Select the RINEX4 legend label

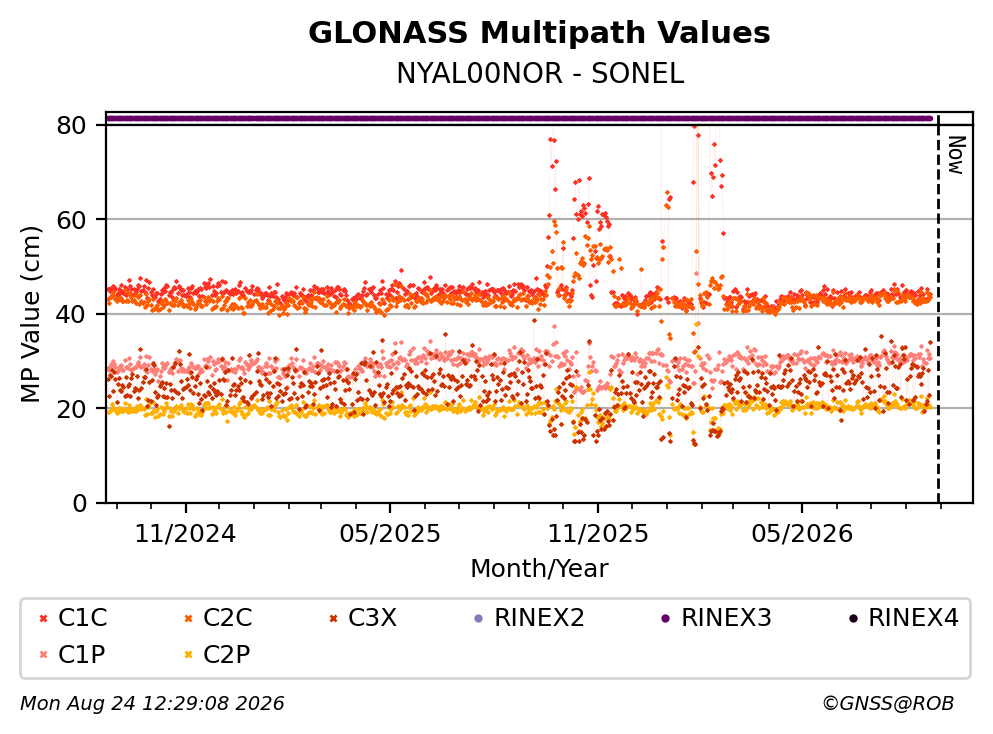[913, 618]
